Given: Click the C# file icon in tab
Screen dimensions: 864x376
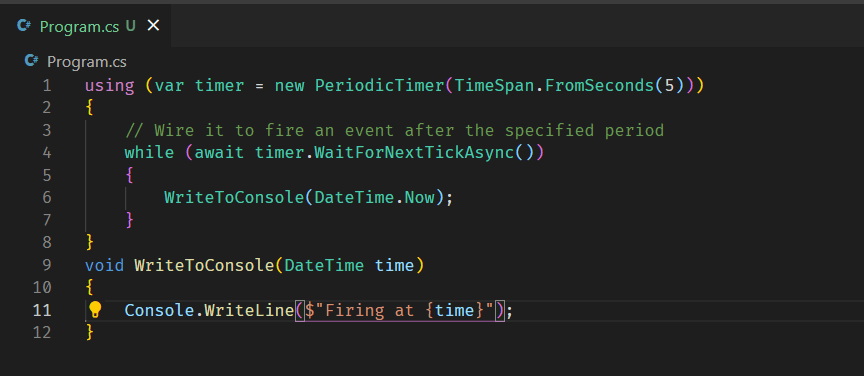Looking at the screenshot, I should [24, 26].
